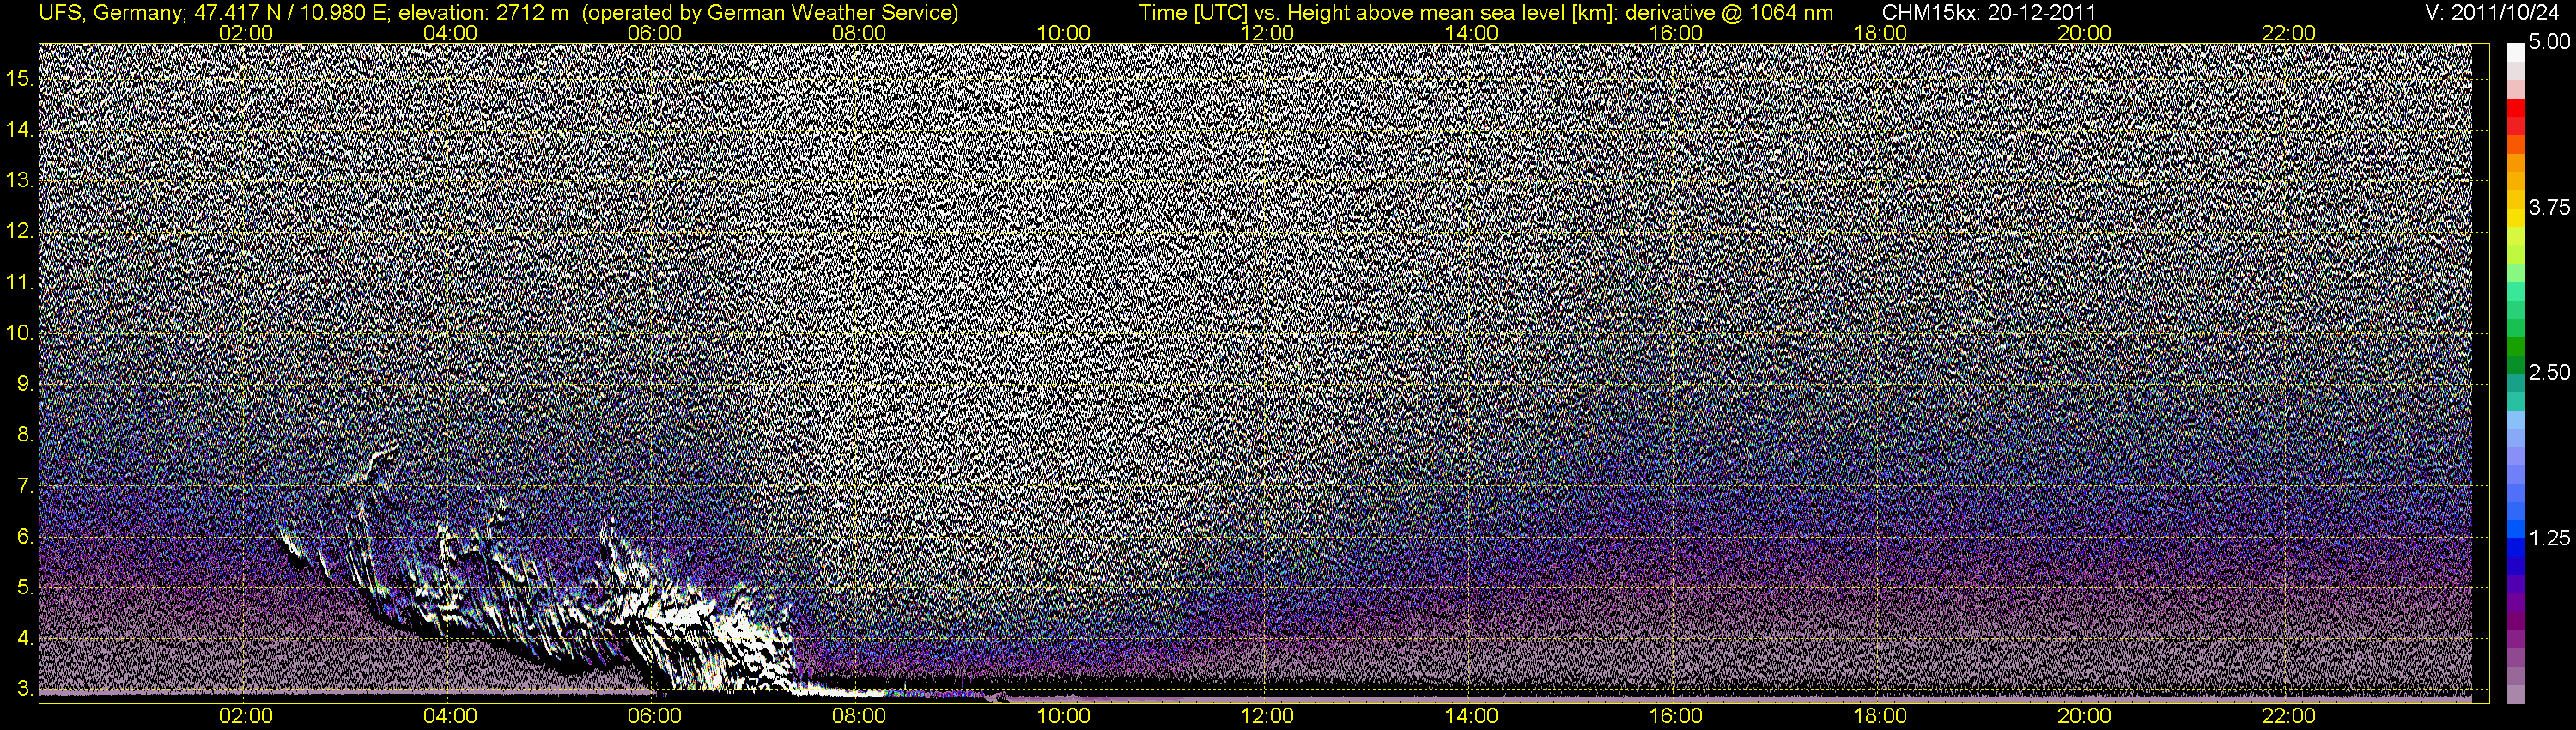Click the colorbar value '2.50'

coord(2549,373)
